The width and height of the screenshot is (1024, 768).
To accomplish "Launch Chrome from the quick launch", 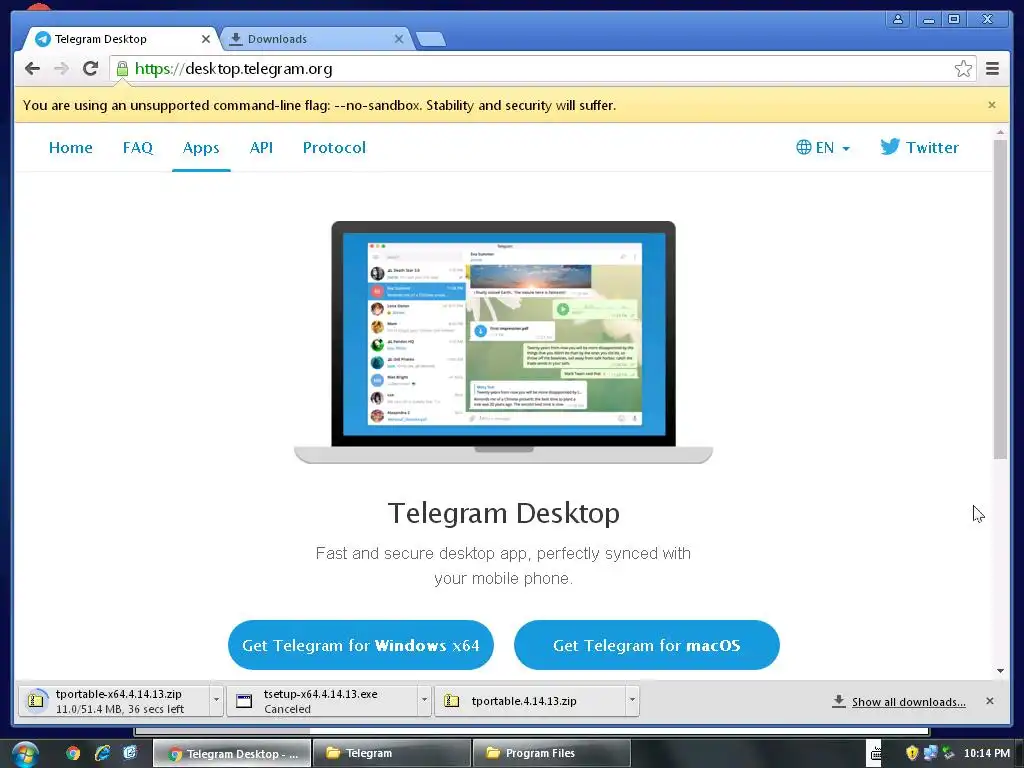I will coord(73,753).
